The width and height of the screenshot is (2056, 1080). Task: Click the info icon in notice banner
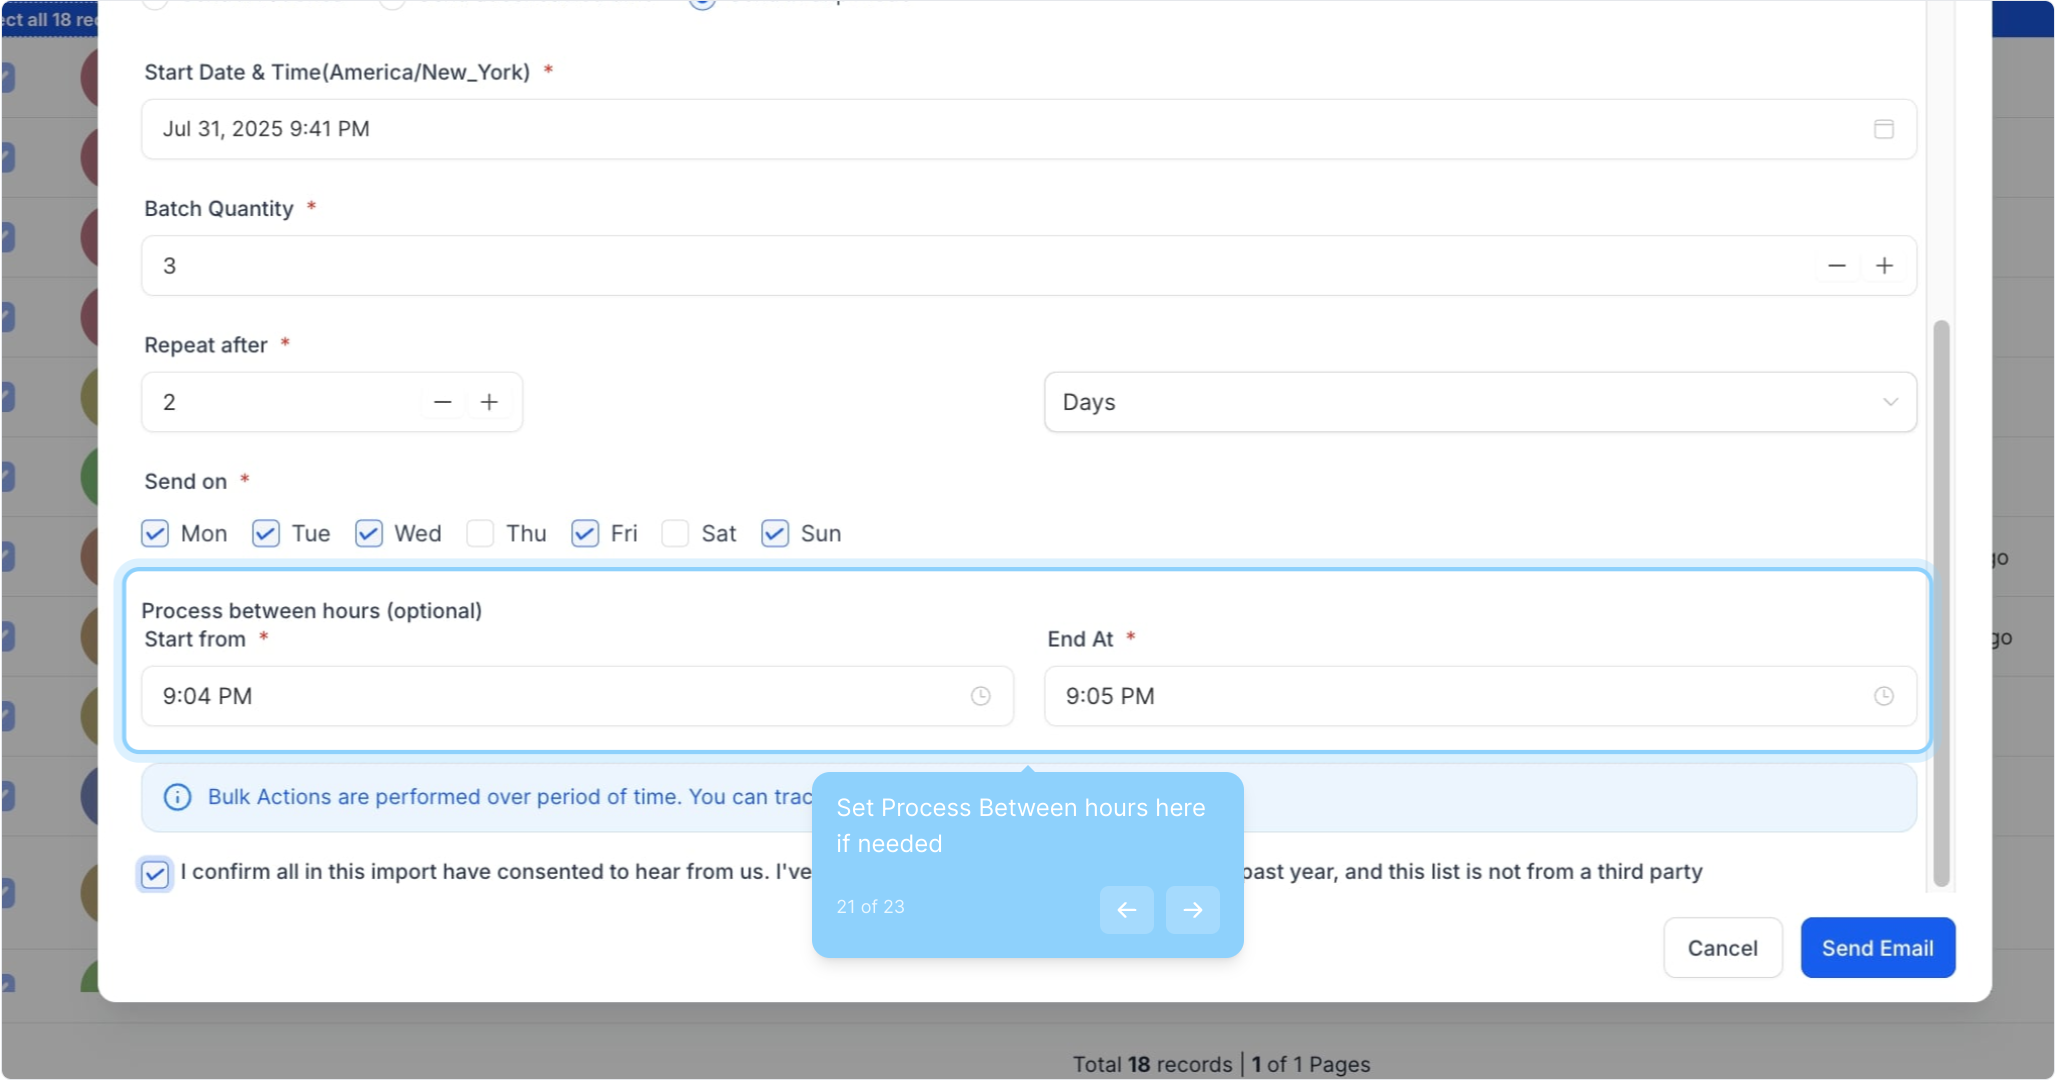(x=177, y=797)
